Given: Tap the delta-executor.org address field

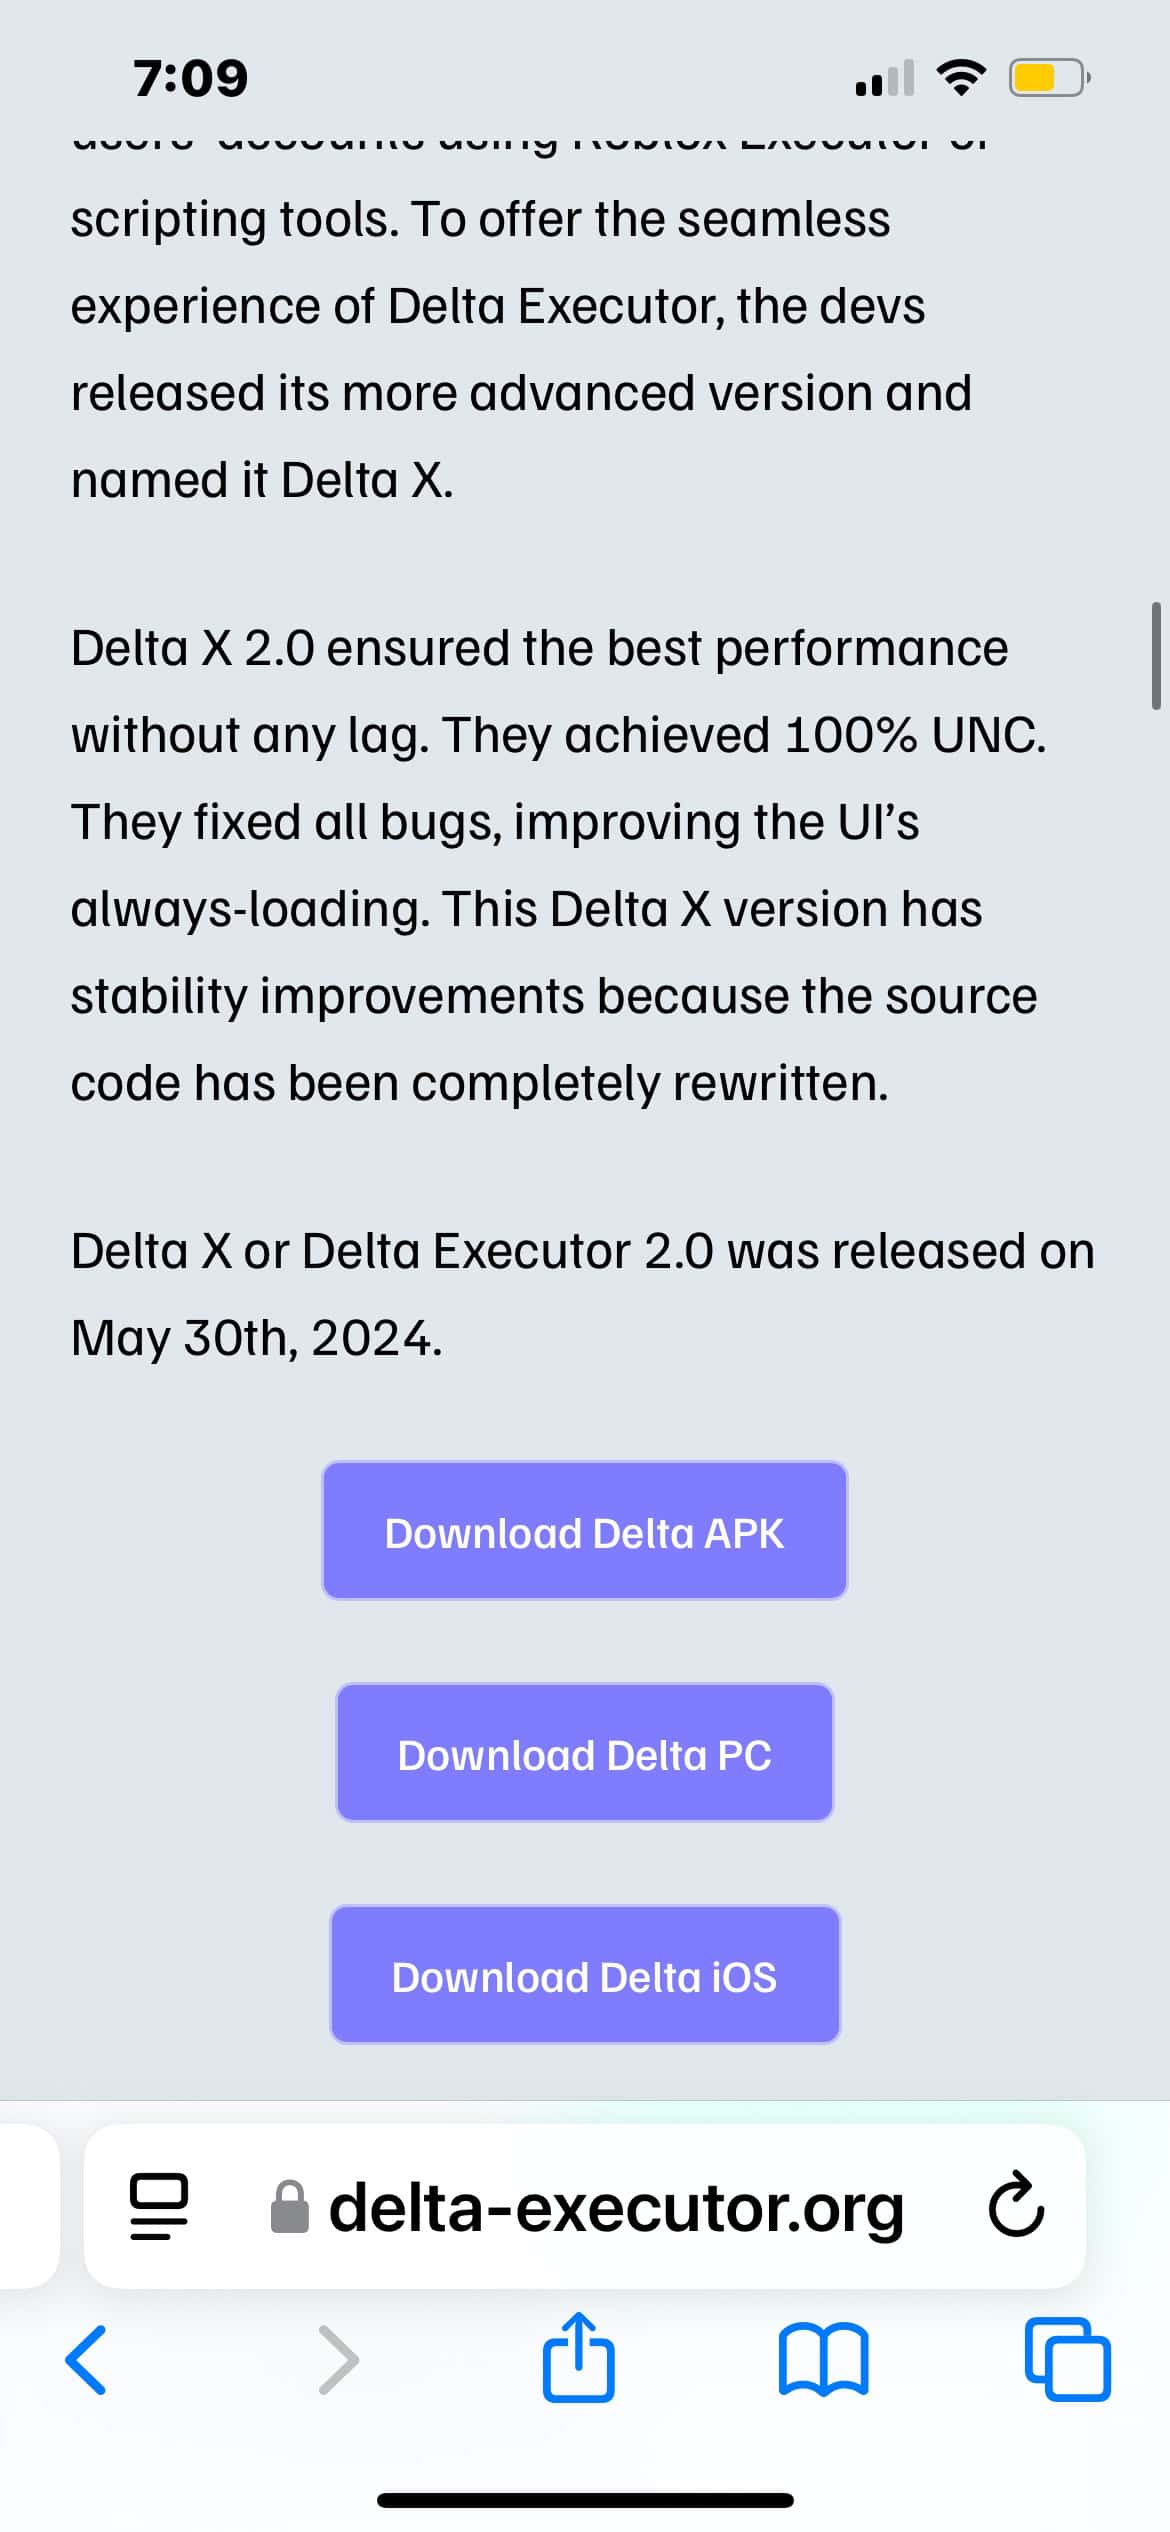Looking at the screenshot, I should coord(616,2208).
